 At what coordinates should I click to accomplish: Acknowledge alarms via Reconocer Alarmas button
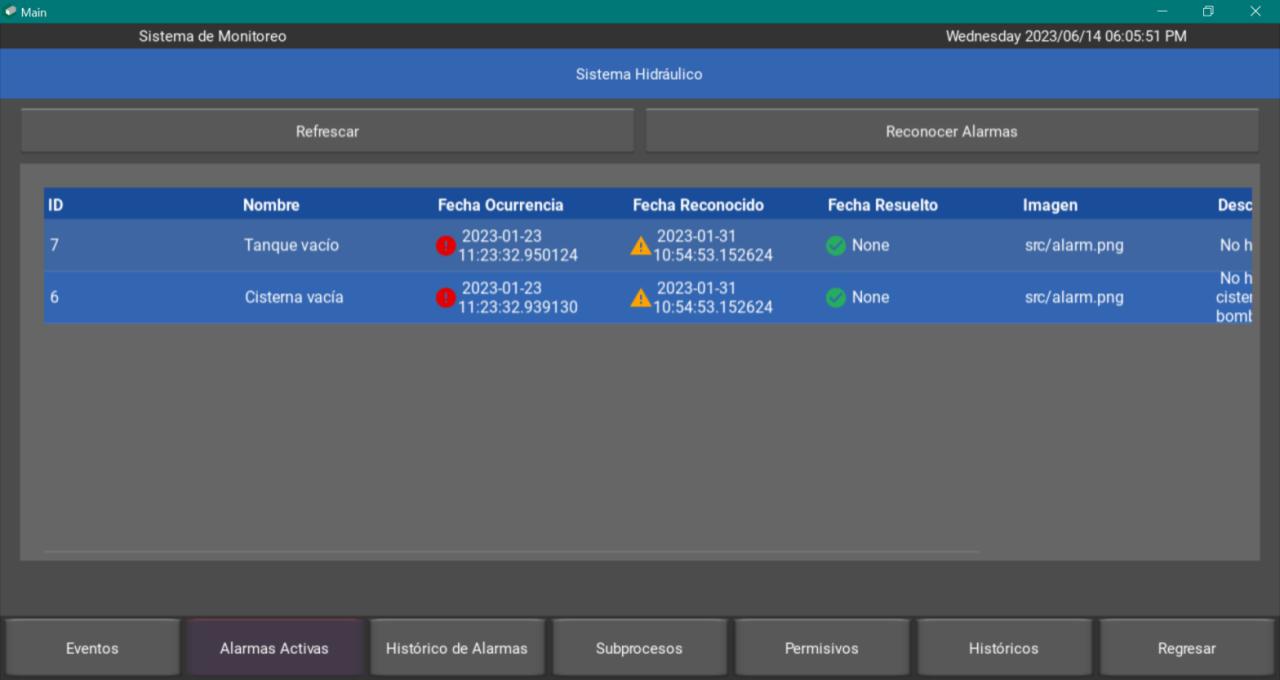click(x=952, y=131)
